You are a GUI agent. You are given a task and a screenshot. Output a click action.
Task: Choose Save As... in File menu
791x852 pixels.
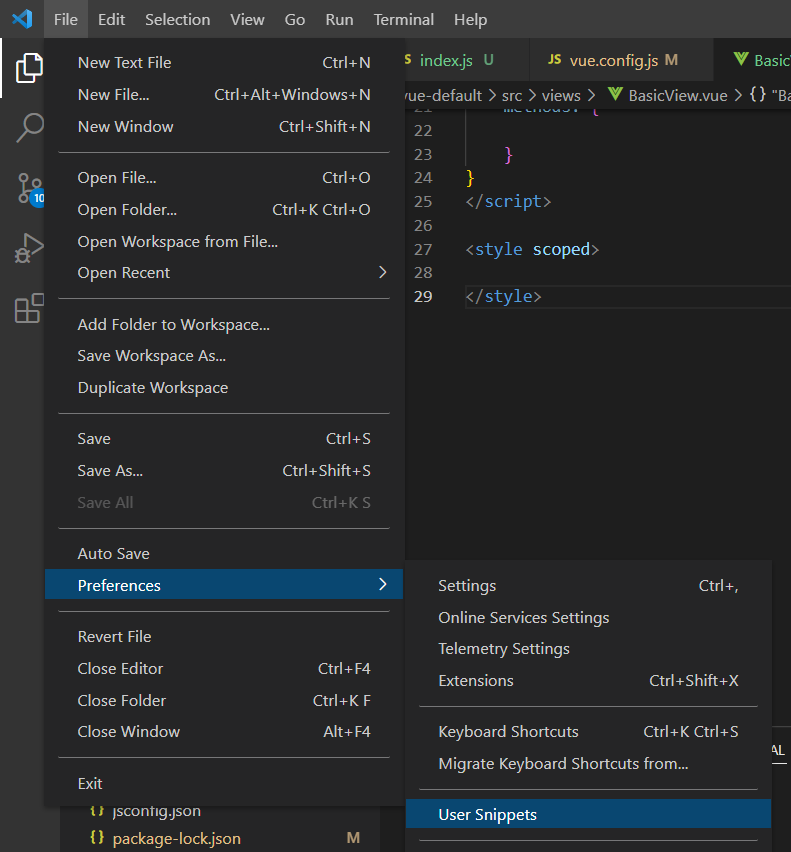(x=224, y=471)
